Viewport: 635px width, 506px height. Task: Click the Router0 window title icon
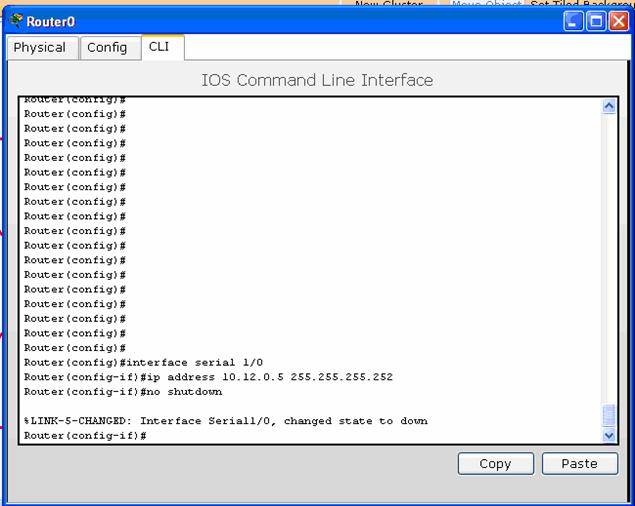pos(15,21)
